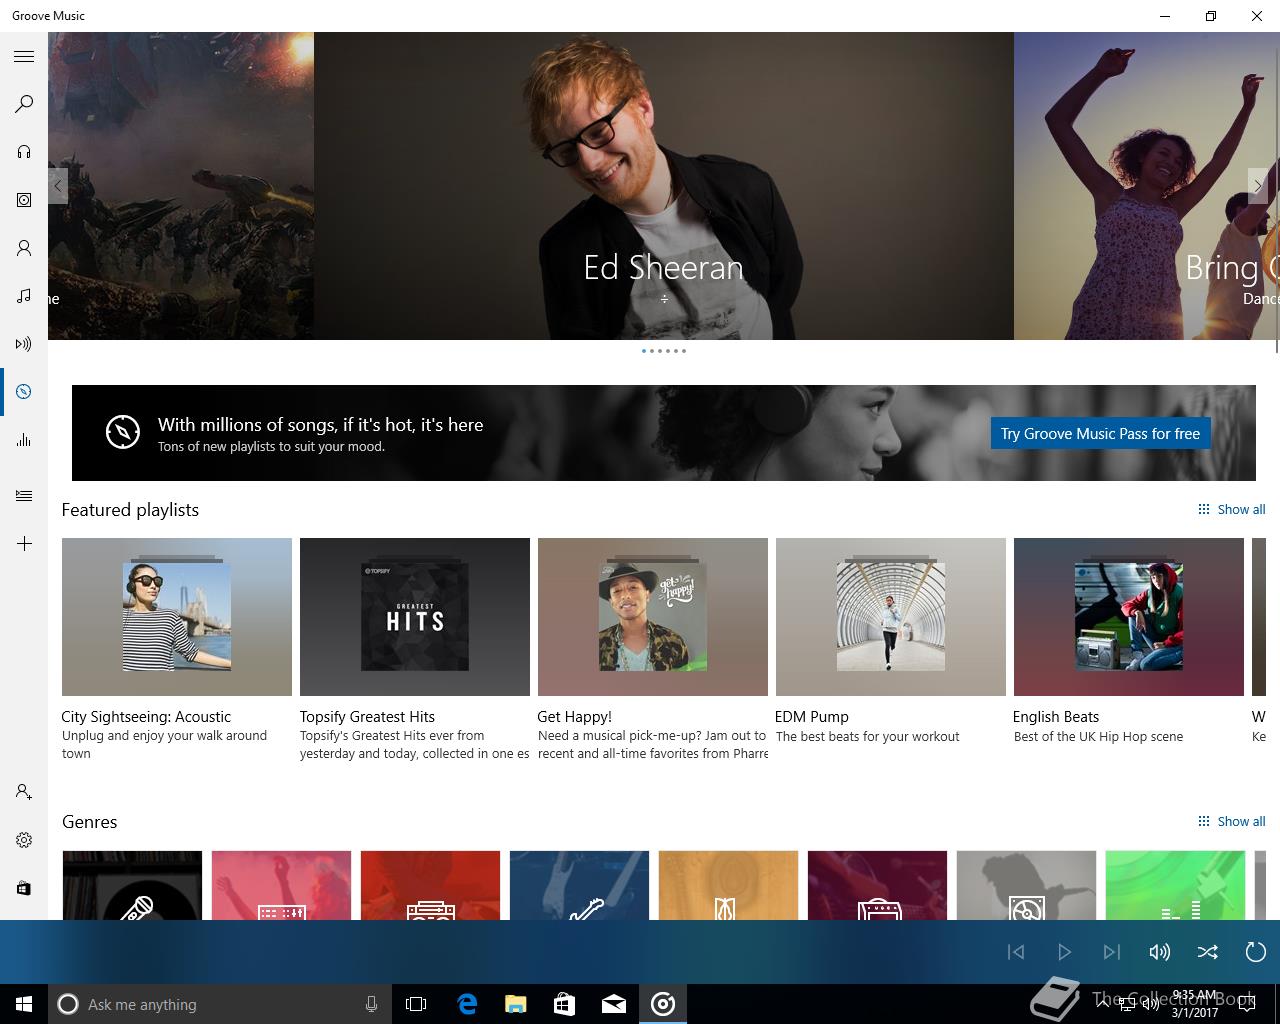Toggle repeat playback
Screen dimensions: 1280x1024
pos(1256,952)
